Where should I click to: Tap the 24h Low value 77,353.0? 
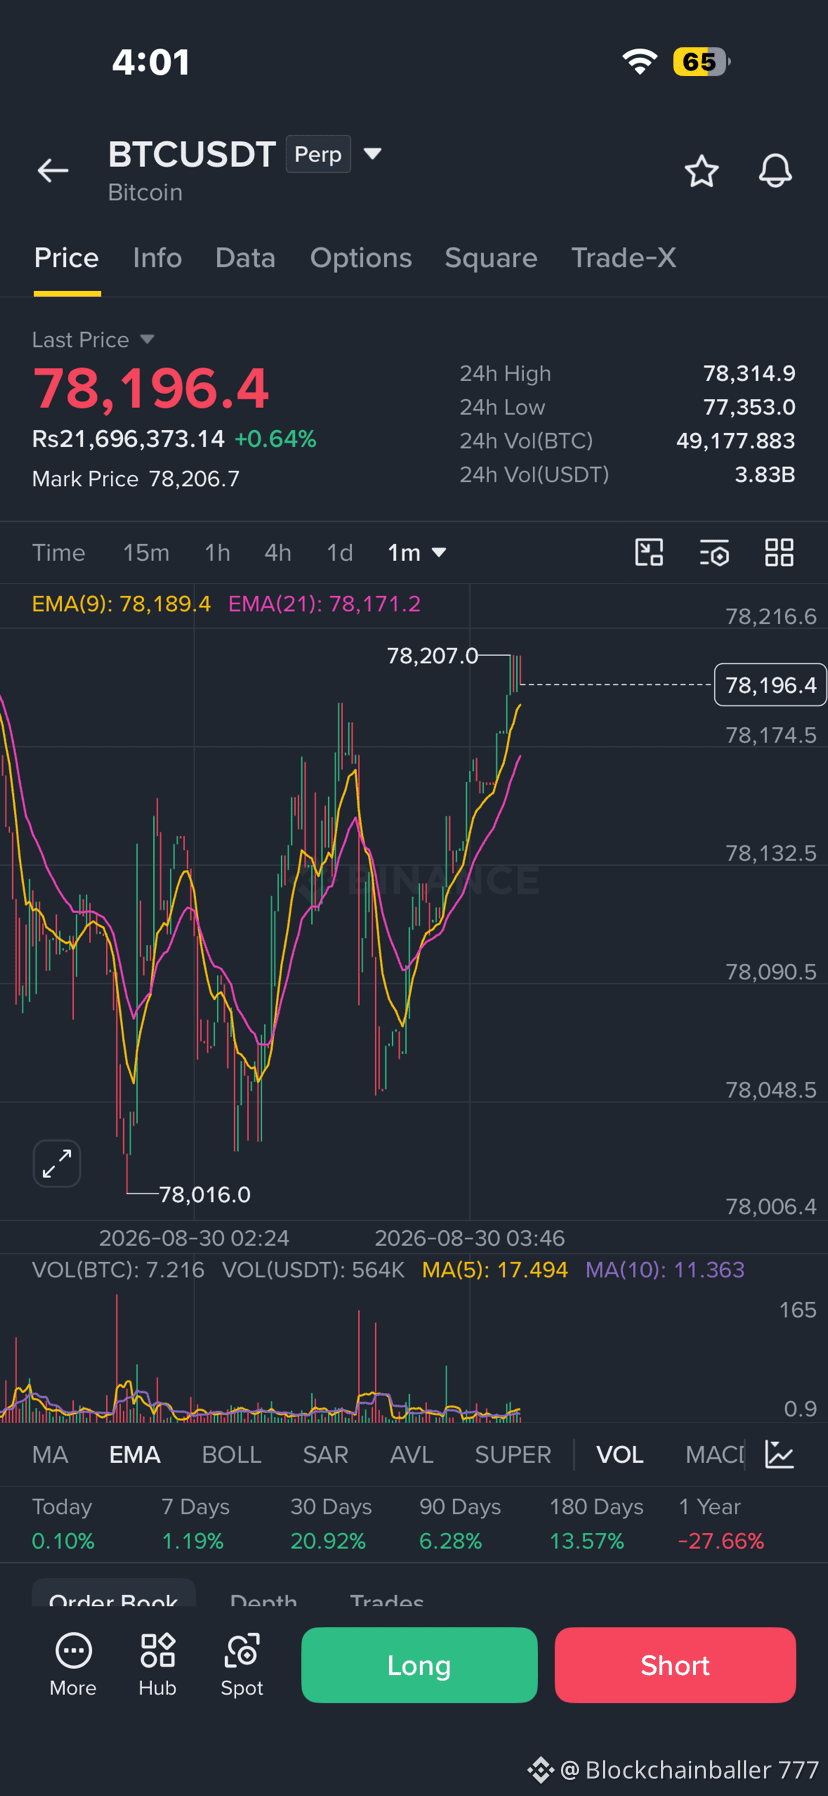tap(749, 407)
